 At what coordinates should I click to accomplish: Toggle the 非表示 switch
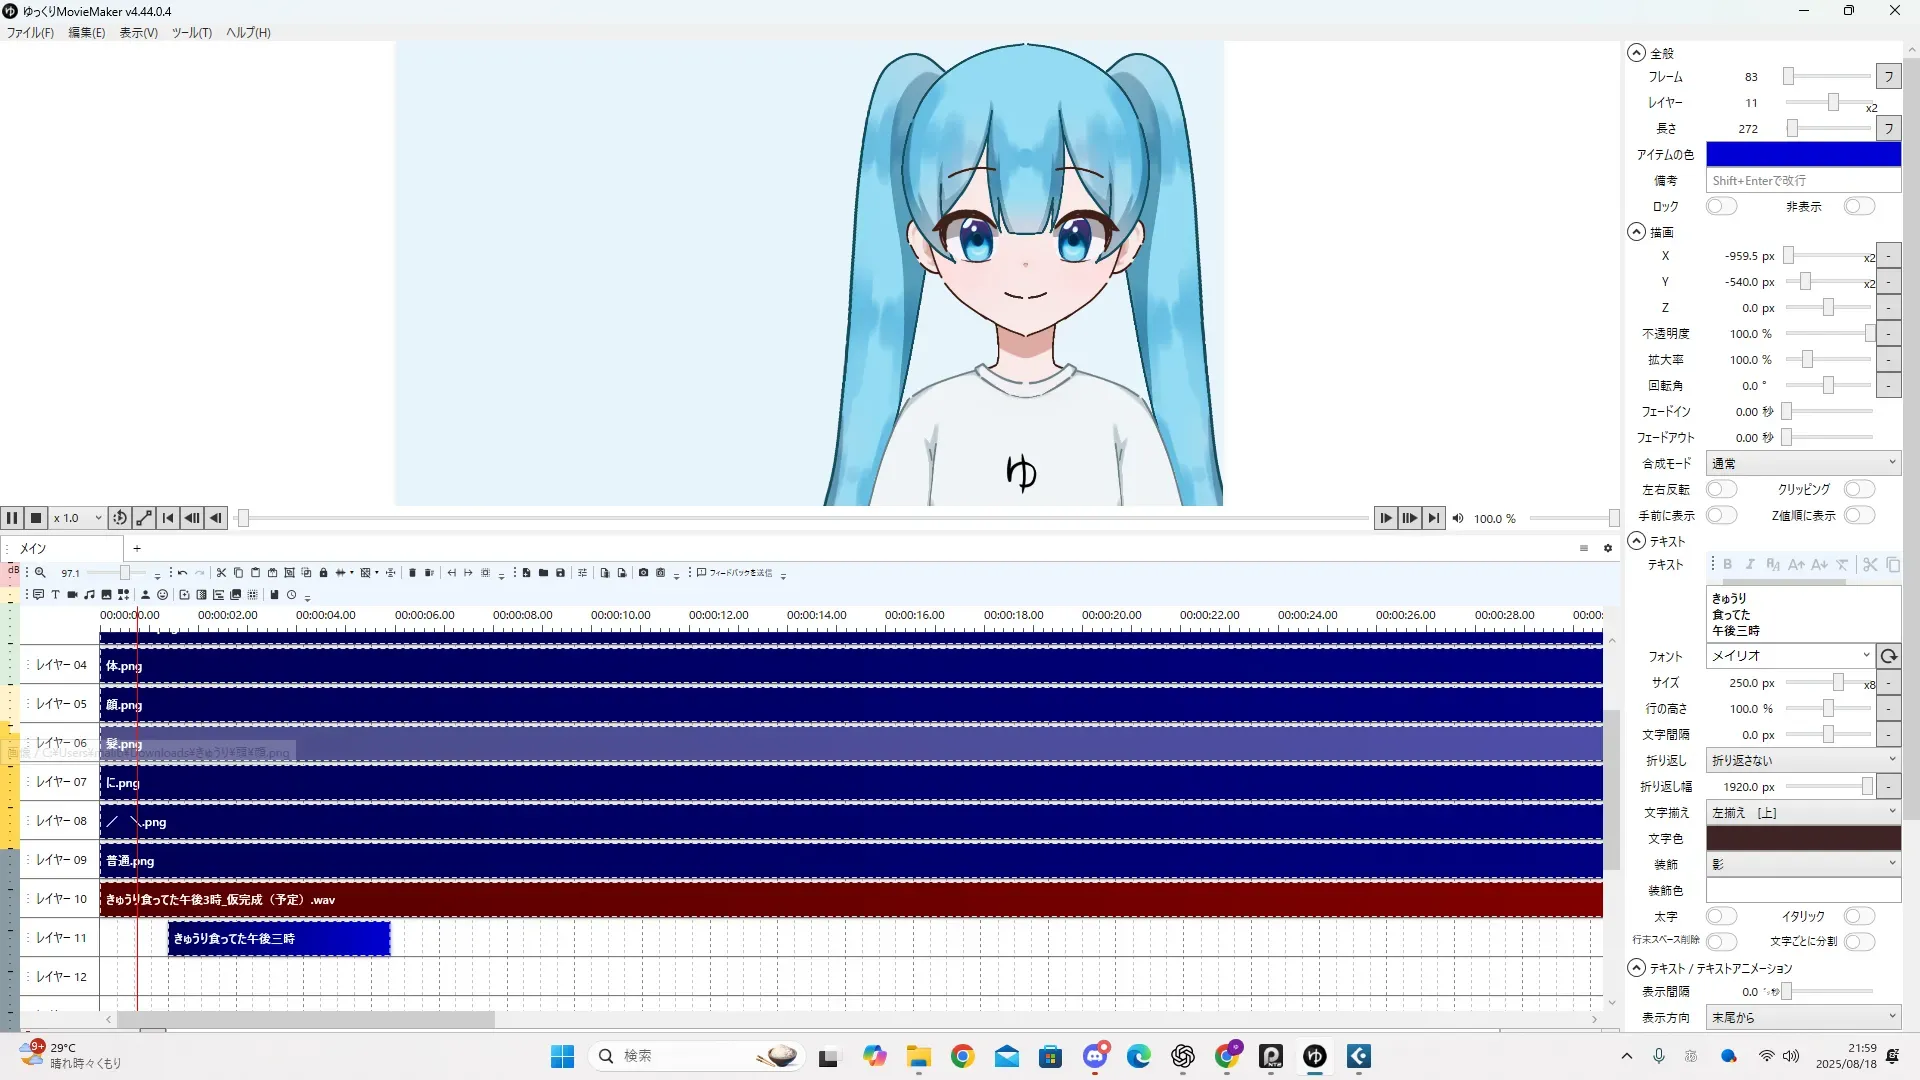[1859, 206]
